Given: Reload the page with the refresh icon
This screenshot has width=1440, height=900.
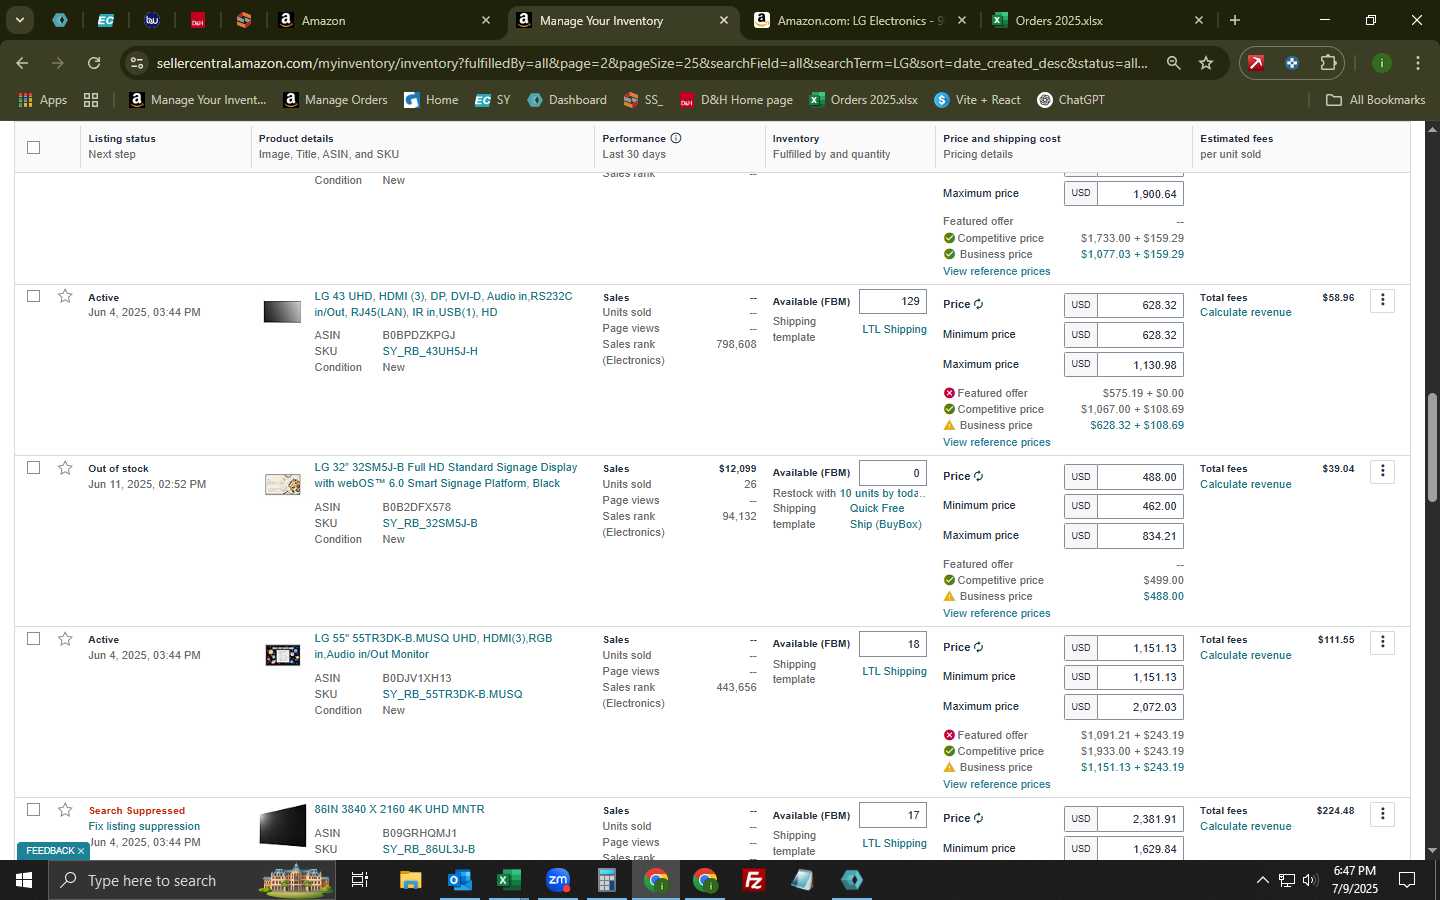Looking at the screenshot, I should pyautogui.click(x=93, y=63).
